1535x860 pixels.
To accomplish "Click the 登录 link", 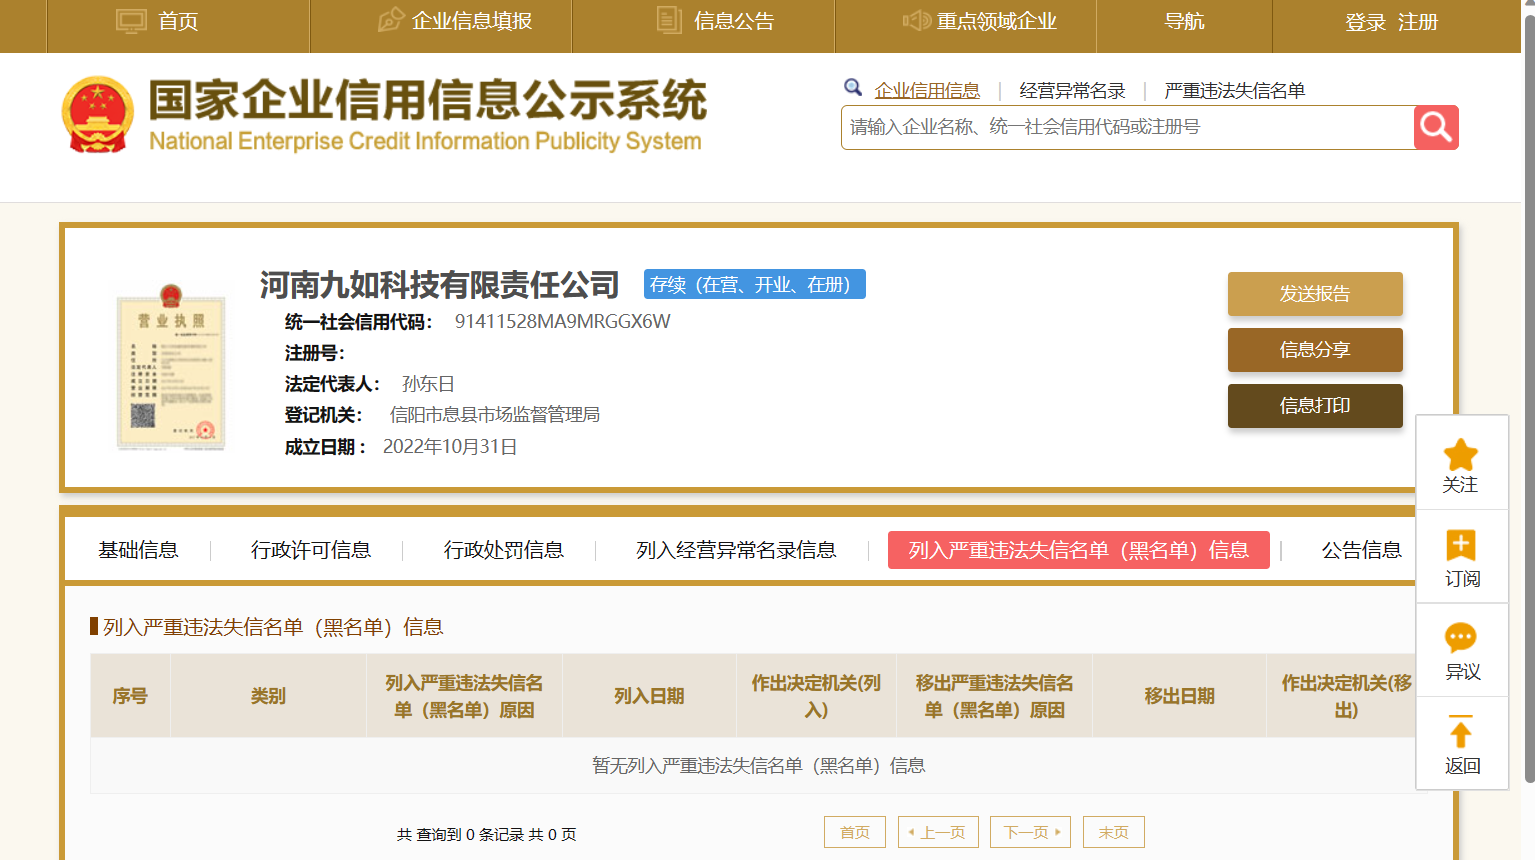I will click(1365, 22).
